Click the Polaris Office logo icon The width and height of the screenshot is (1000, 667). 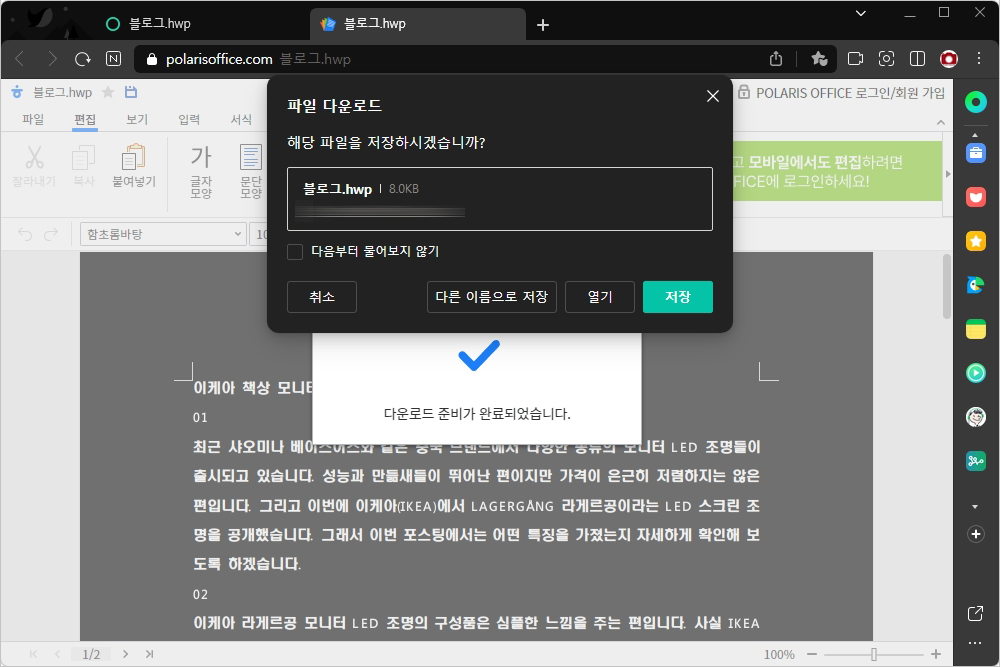[17, 92]
